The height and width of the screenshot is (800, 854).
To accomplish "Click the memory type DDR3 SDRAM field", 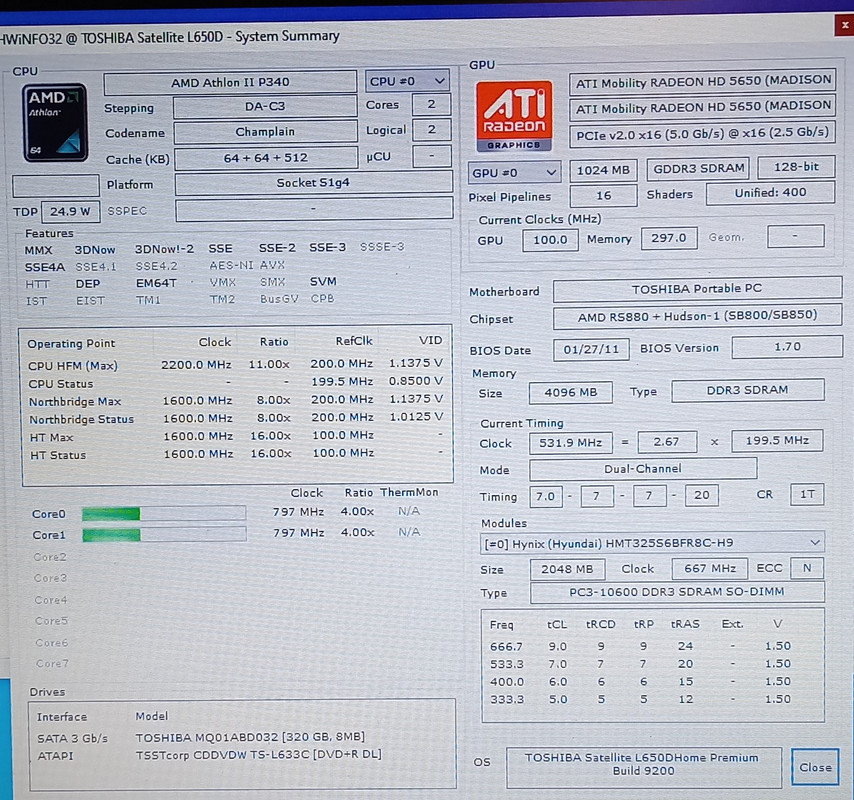I will (x=747, y=390).
